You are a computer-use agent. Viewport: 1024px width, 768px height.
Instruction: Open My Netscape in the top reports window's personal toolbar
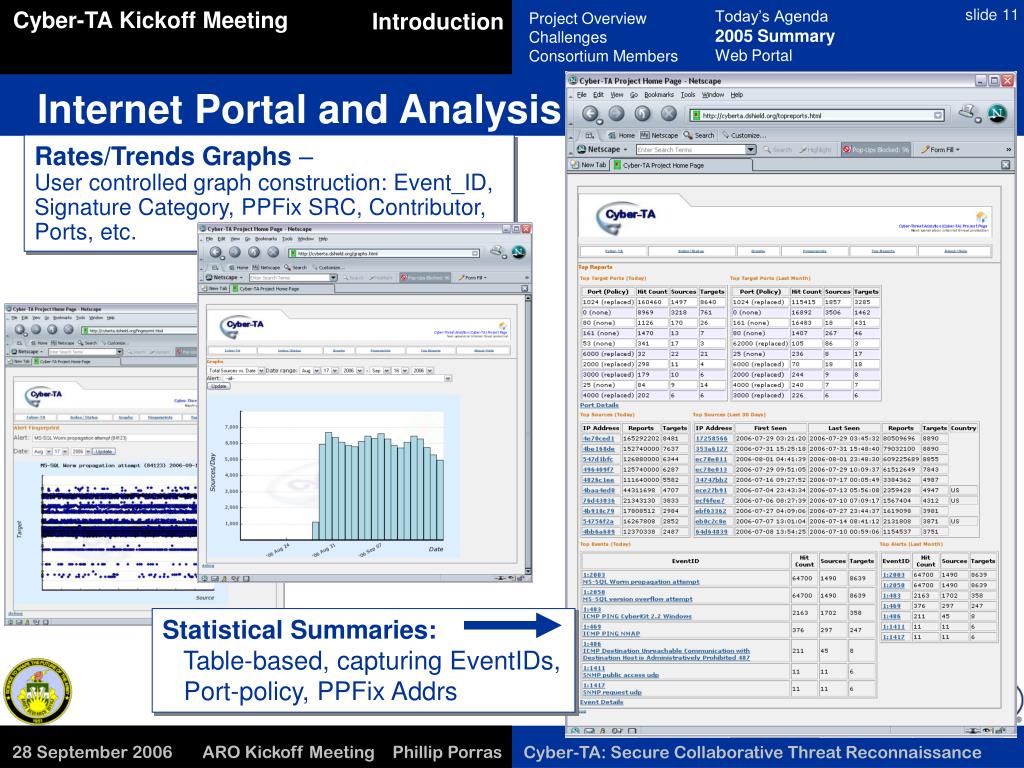click(659, 135)
